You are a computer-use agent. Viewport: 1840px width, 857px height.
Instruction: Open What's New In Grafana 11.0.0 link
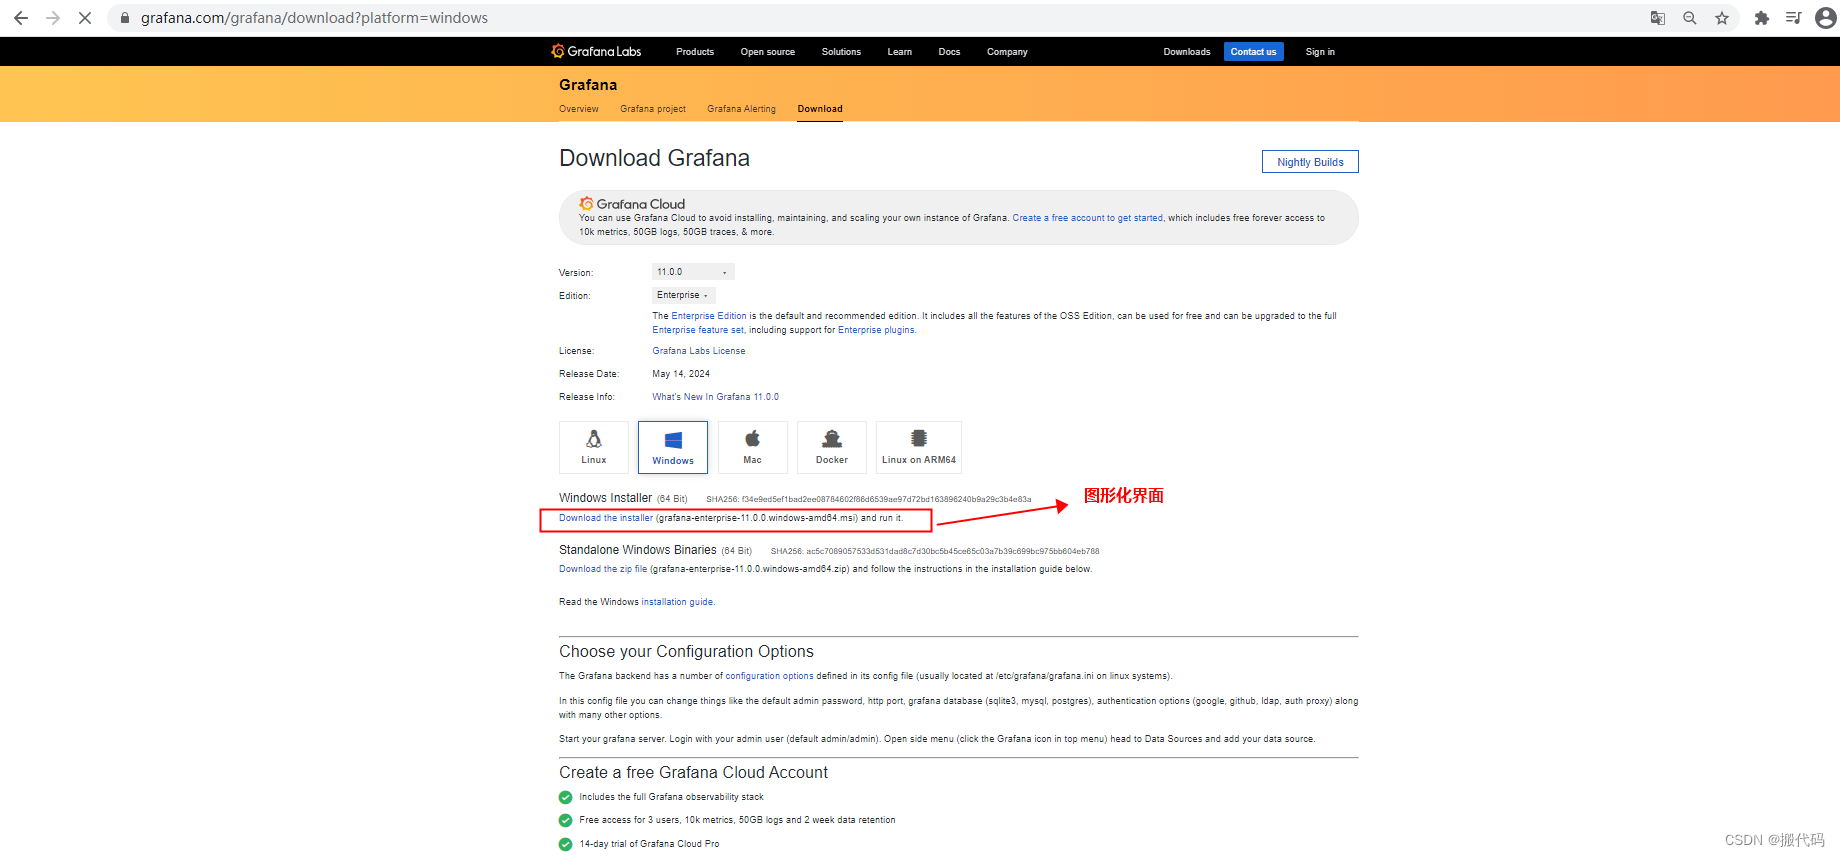[715, 397]
